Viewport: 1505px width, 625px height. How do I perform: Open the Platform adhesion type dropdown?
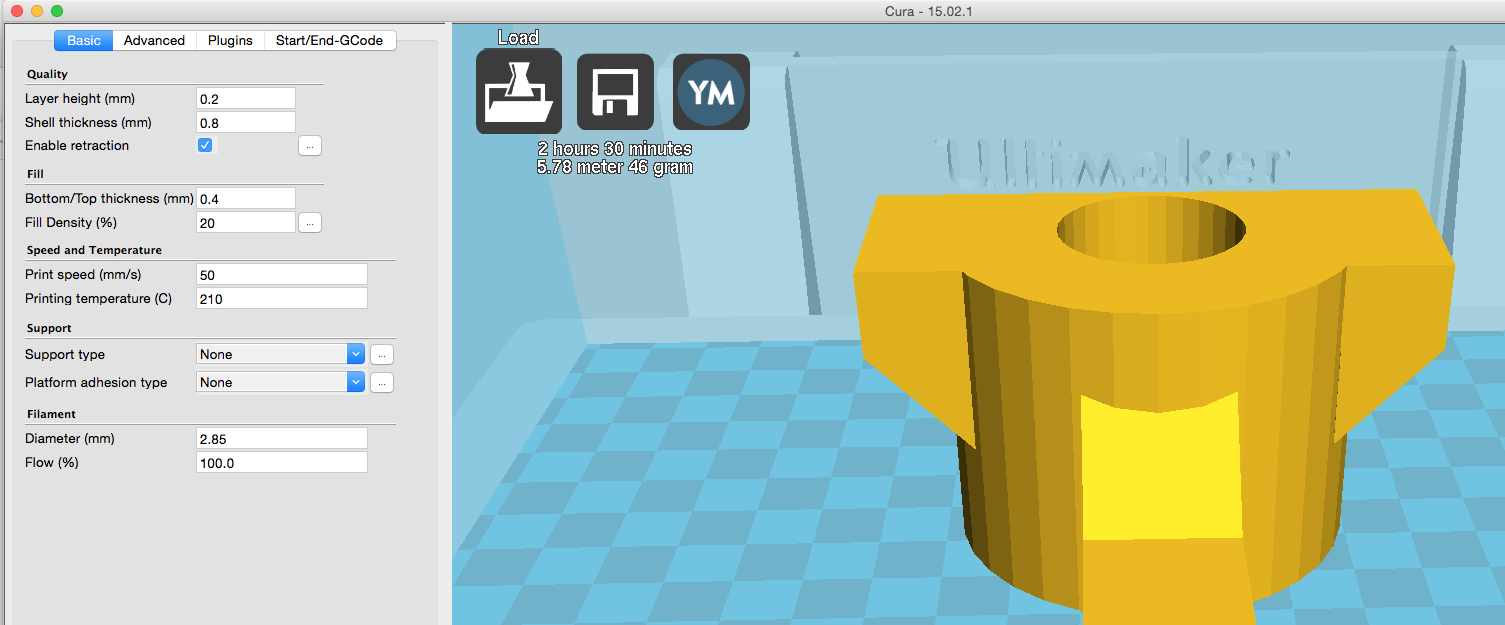pos(280,382)
